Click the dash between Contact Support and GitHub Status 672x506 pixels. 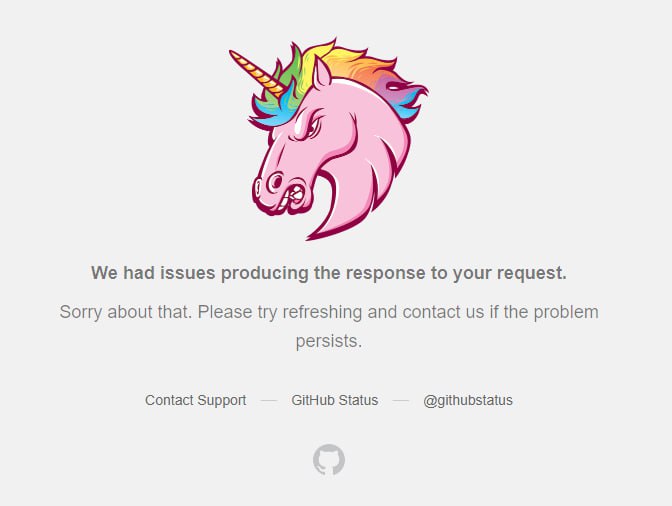point(269,401)
